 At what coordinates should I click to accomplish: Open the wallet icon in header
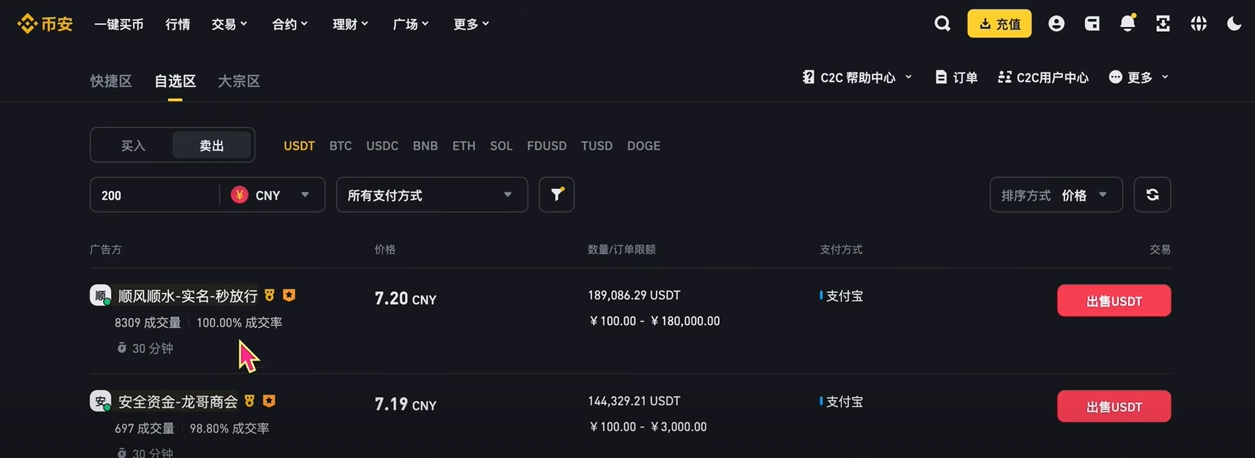click(1092, 24)
